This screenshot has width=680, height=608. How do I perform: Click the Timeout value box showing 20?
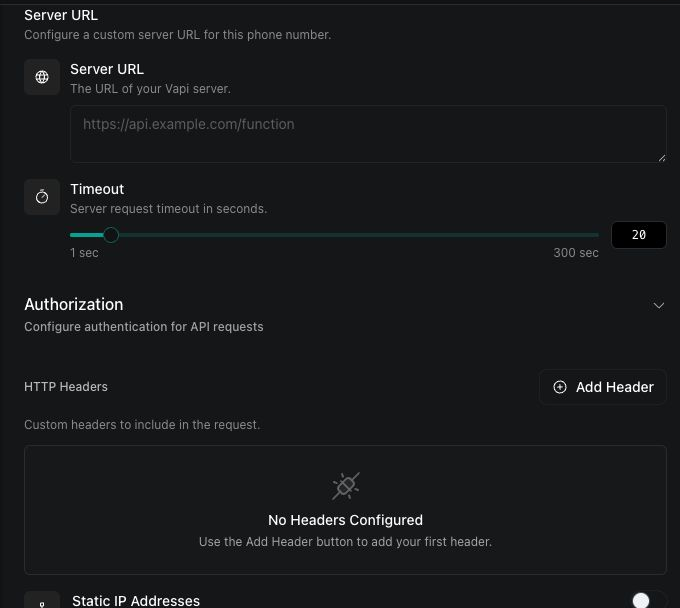[638, 235]
